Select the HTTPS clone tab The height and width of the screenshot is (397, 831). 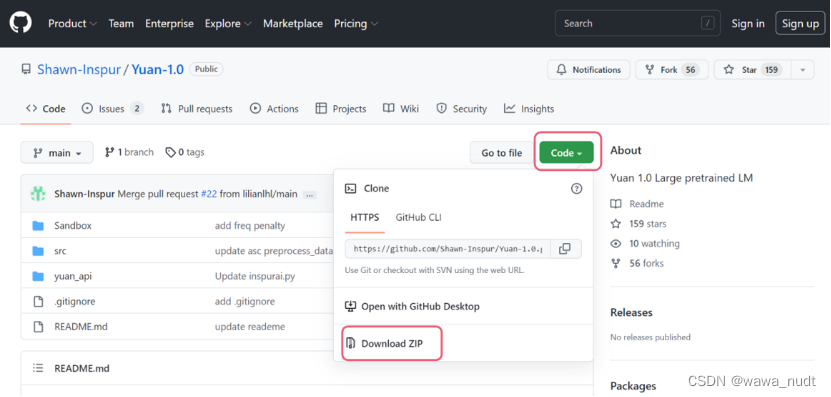(365, 217)
